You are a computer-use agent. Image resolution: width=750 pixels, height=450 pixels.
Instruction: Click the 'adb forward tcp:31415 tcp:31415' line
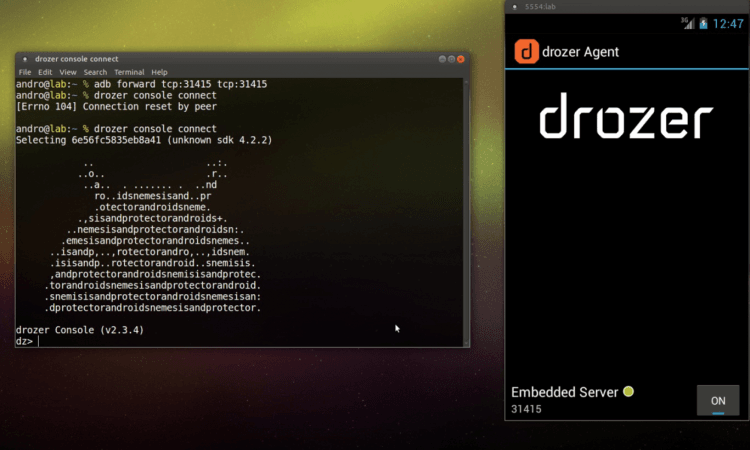click(x=142, y=84)
